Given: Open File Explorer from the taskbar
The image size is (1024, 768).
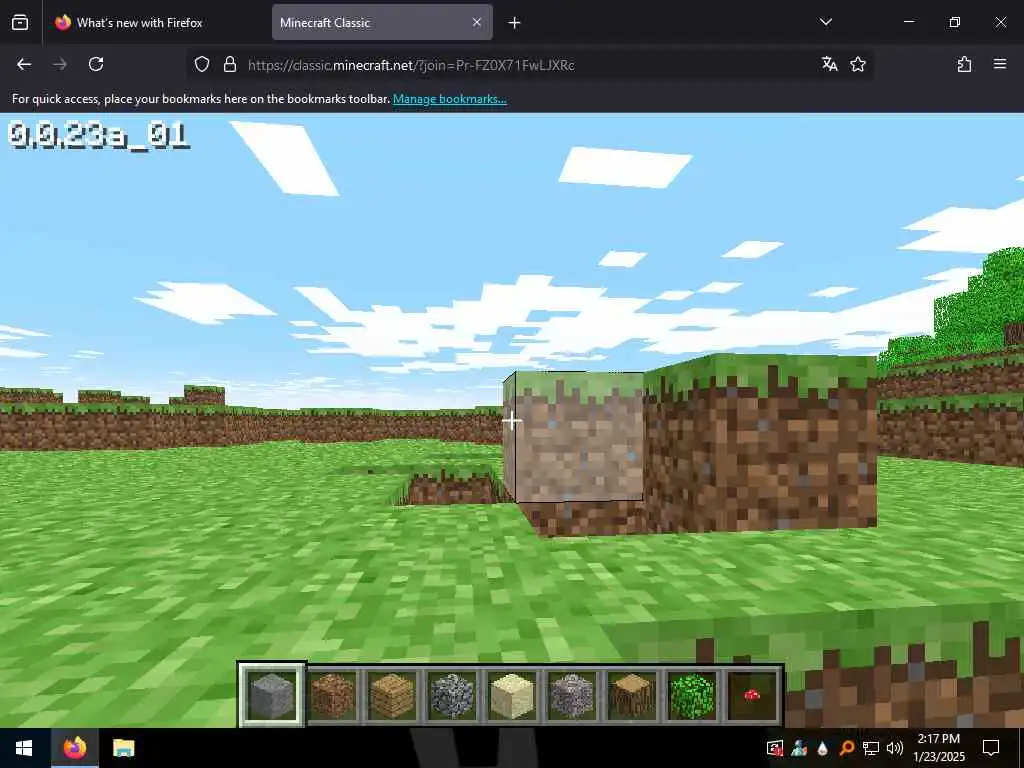Looking at the screenshot, I should pos(123,748).
